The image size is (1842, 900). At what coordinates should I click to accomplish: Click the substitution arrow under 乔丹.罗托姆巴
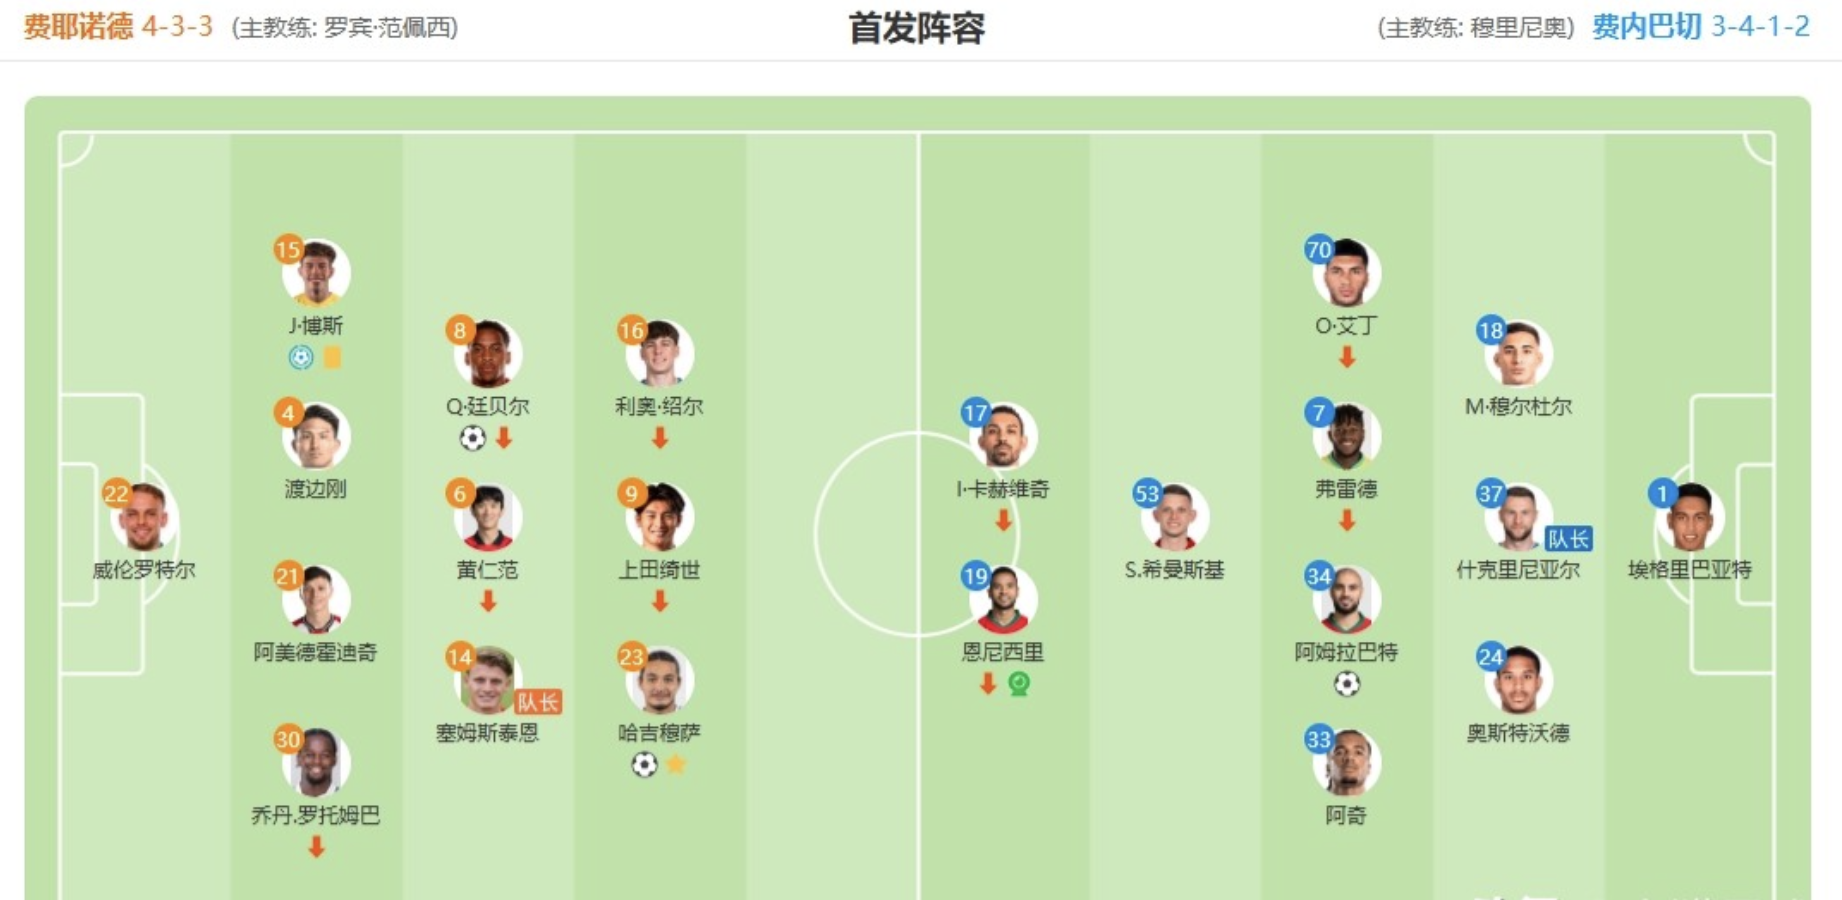316,847
